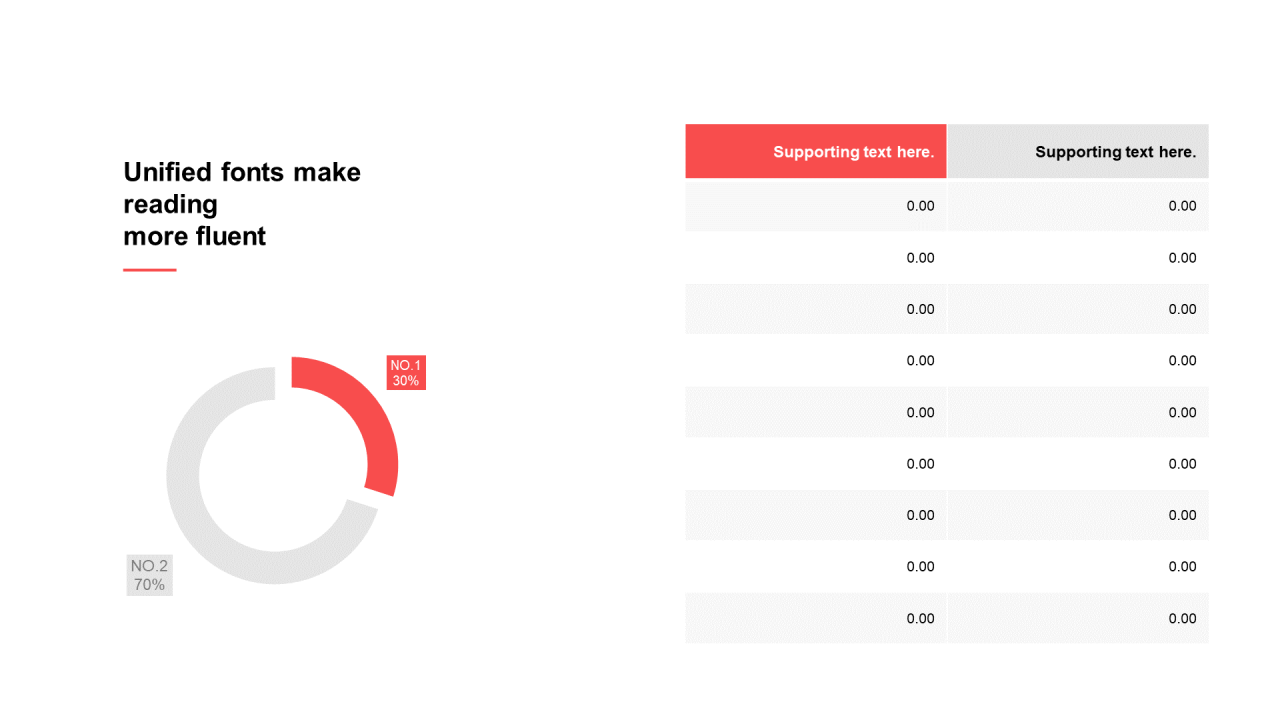Click the second data row's right column value

tap(1182, 258)
